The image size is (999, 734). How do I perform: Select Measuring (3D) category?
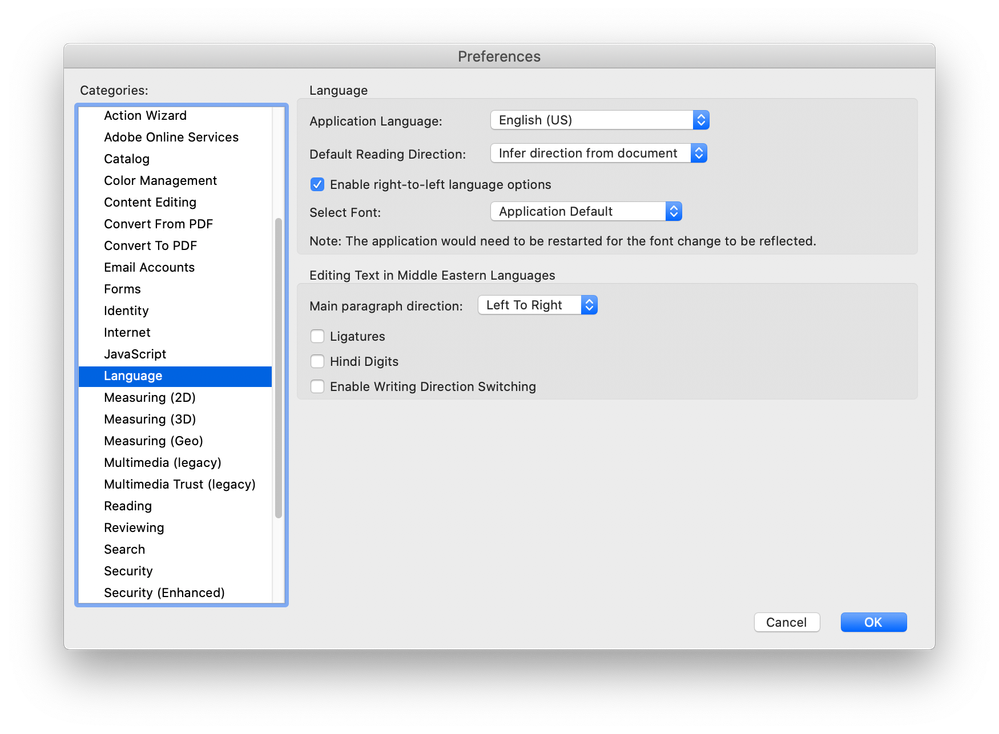[x=175, y=419]
